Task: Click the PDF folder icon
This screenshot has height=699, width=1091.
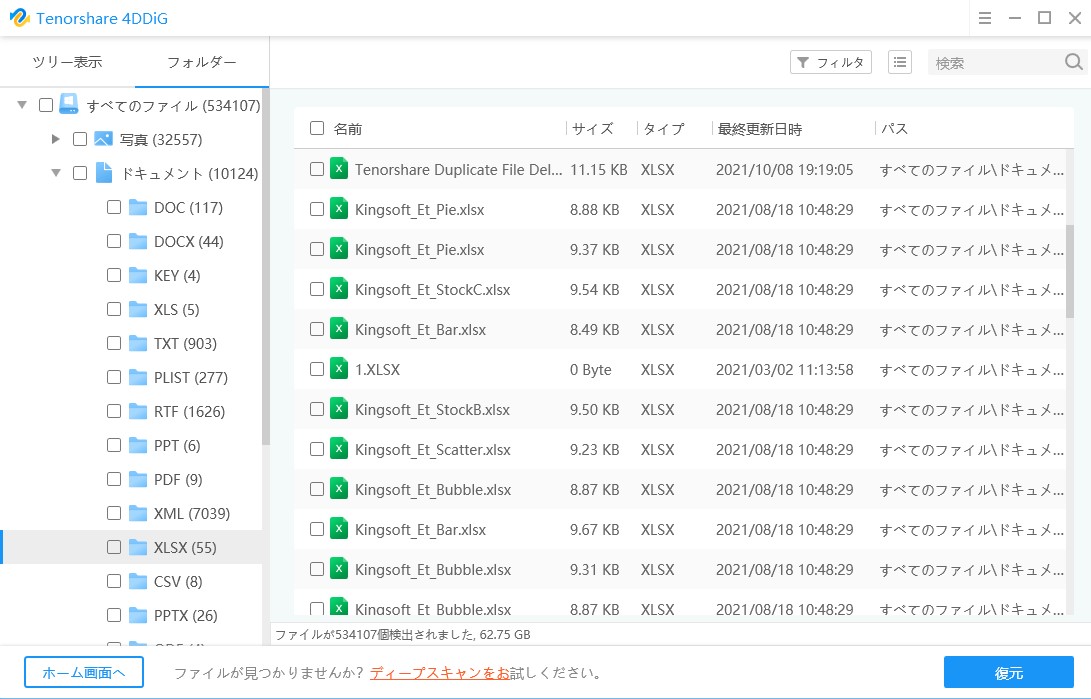Action: (x=138, y=479)
